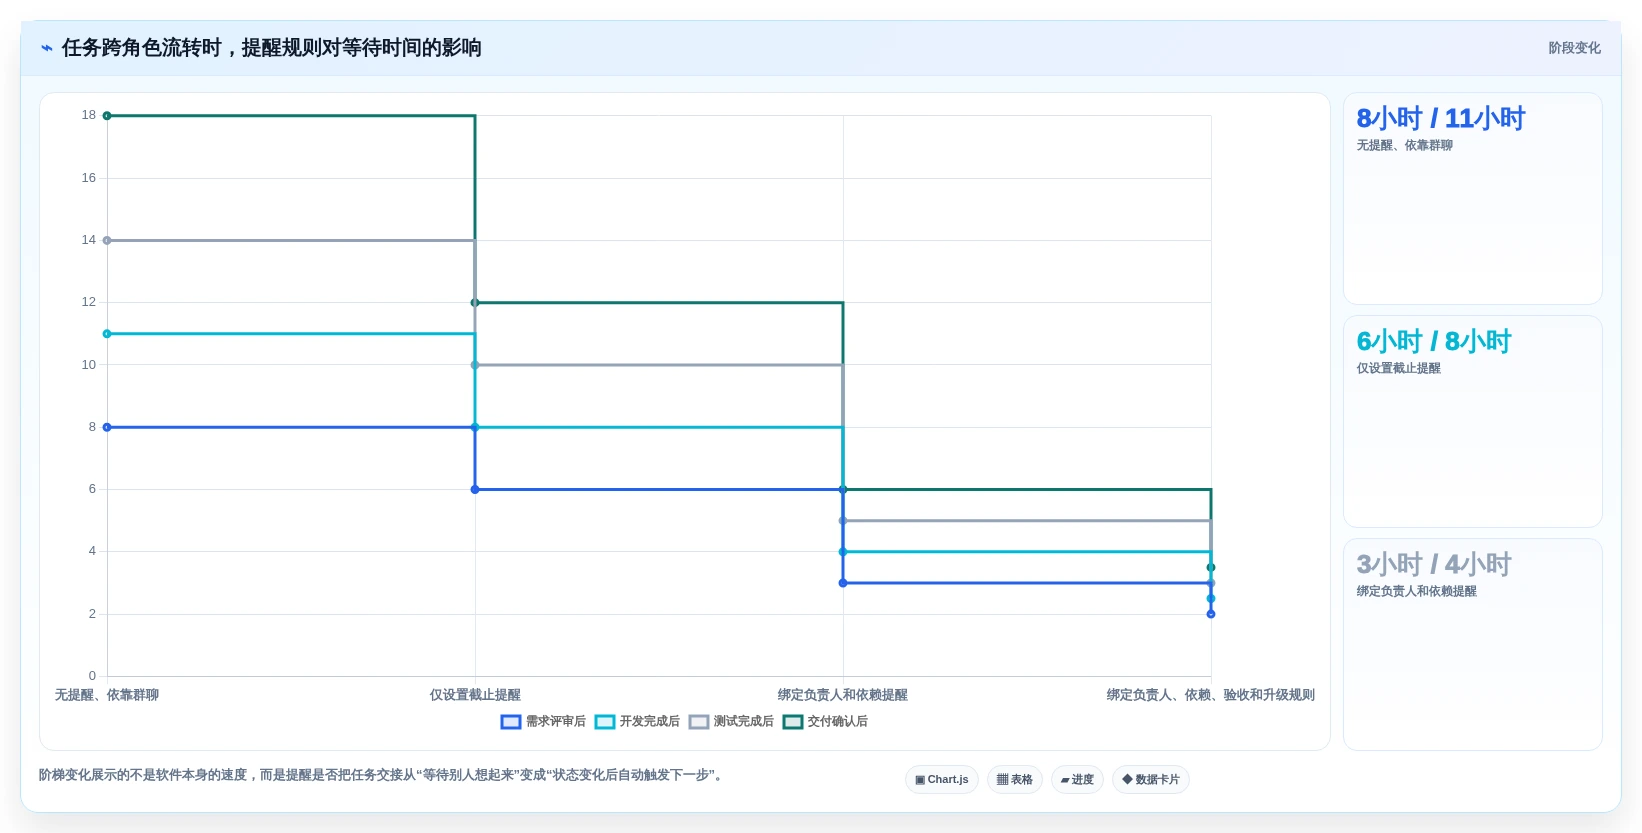
Task: Click the 需求评审后 data point at 8 on y-axis start
Action: 107,427
